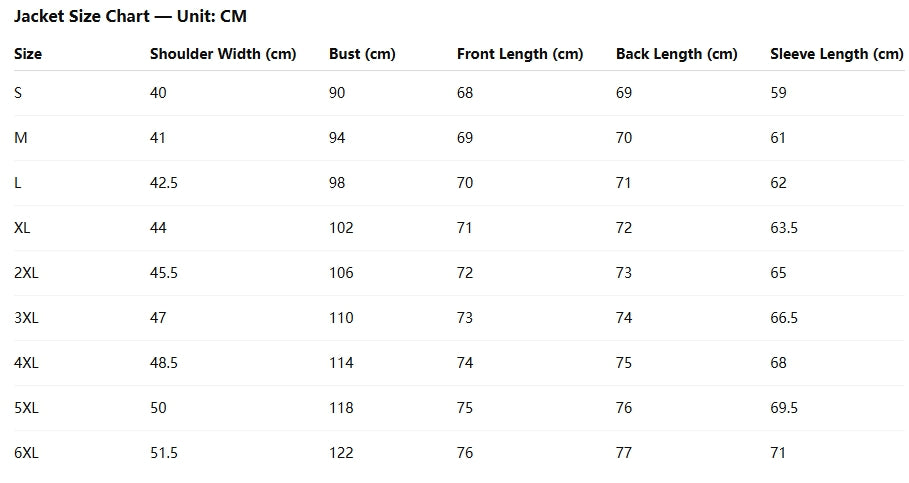Select the sleeve length value 63.5
The height and width of the screenshot is (483, 909).
tap(784, 228)
